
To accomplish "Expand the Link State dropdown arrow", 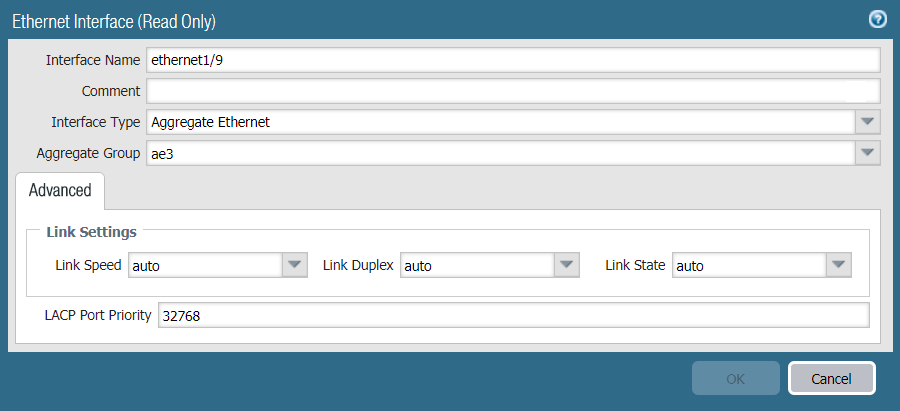I will [x=839, y=266].
